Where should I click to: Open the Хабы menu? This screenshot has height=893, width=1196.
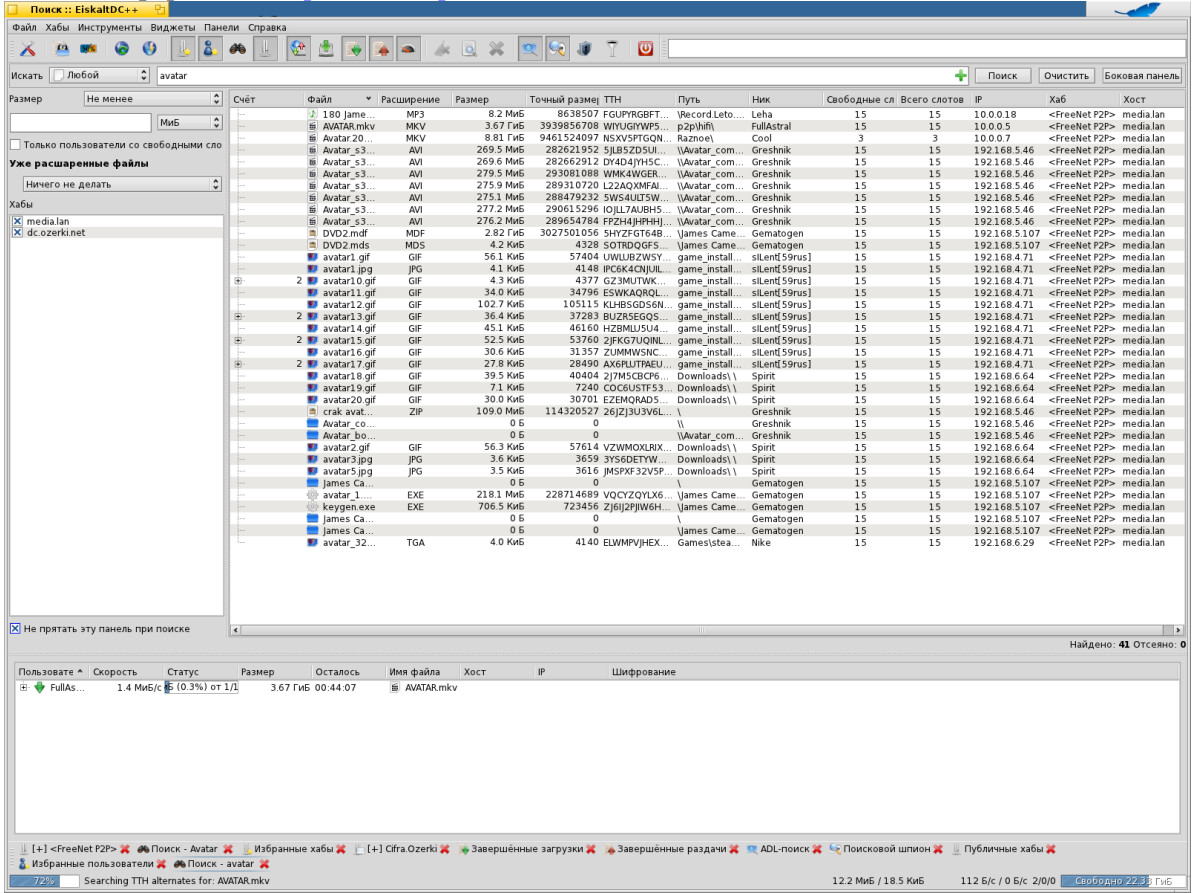(57, 27)
